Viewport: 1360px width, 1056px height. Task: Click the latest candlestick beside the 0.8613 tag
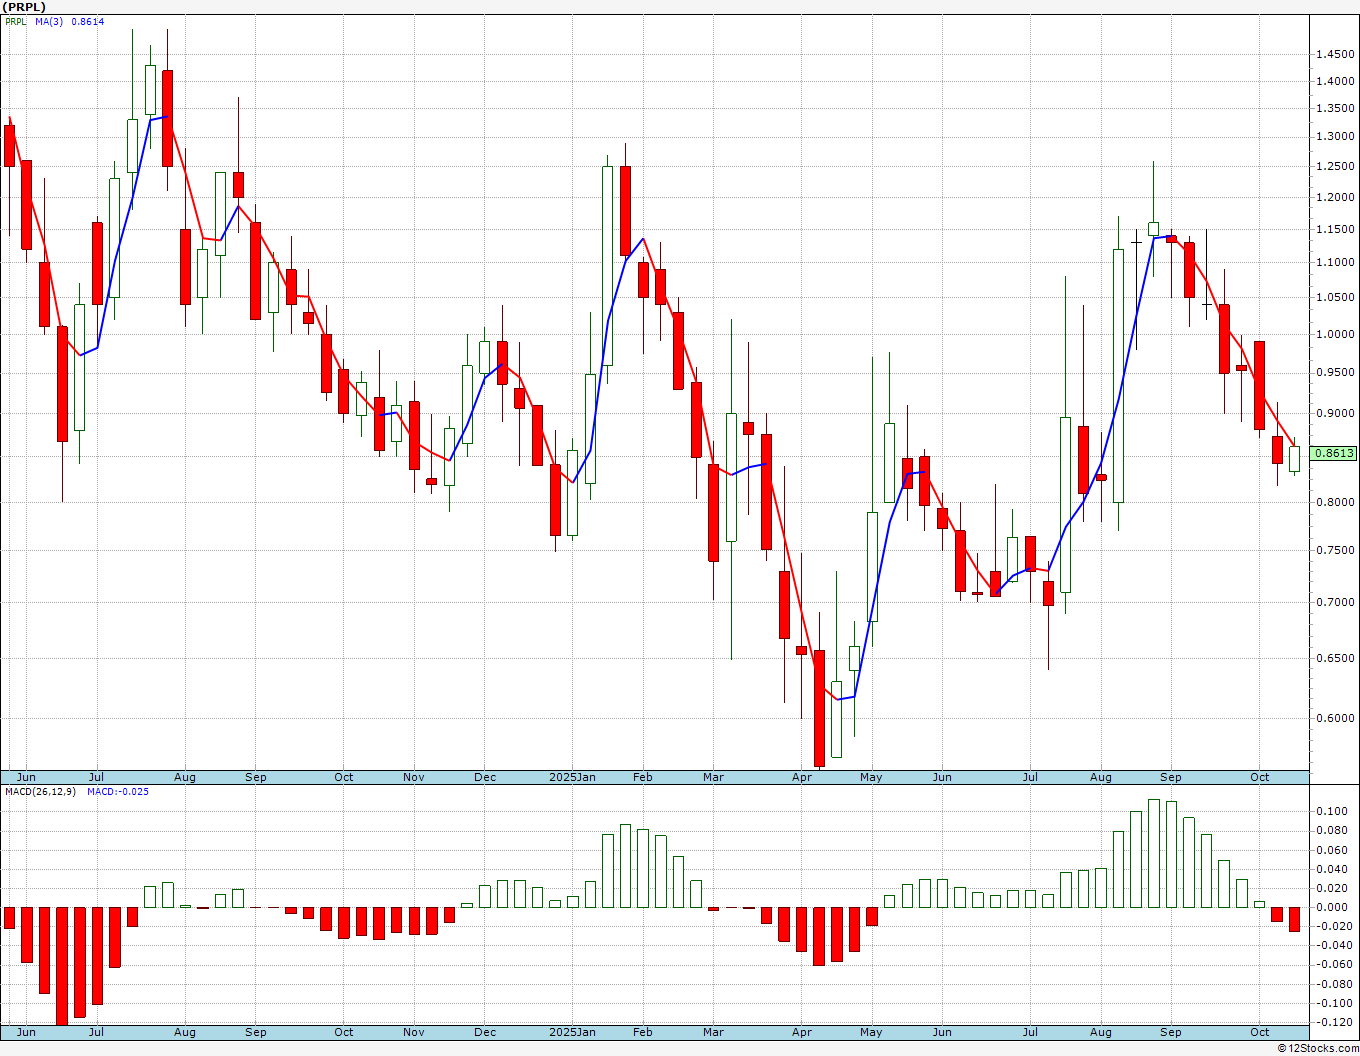pyautogui.click(x=1295, y=459)
